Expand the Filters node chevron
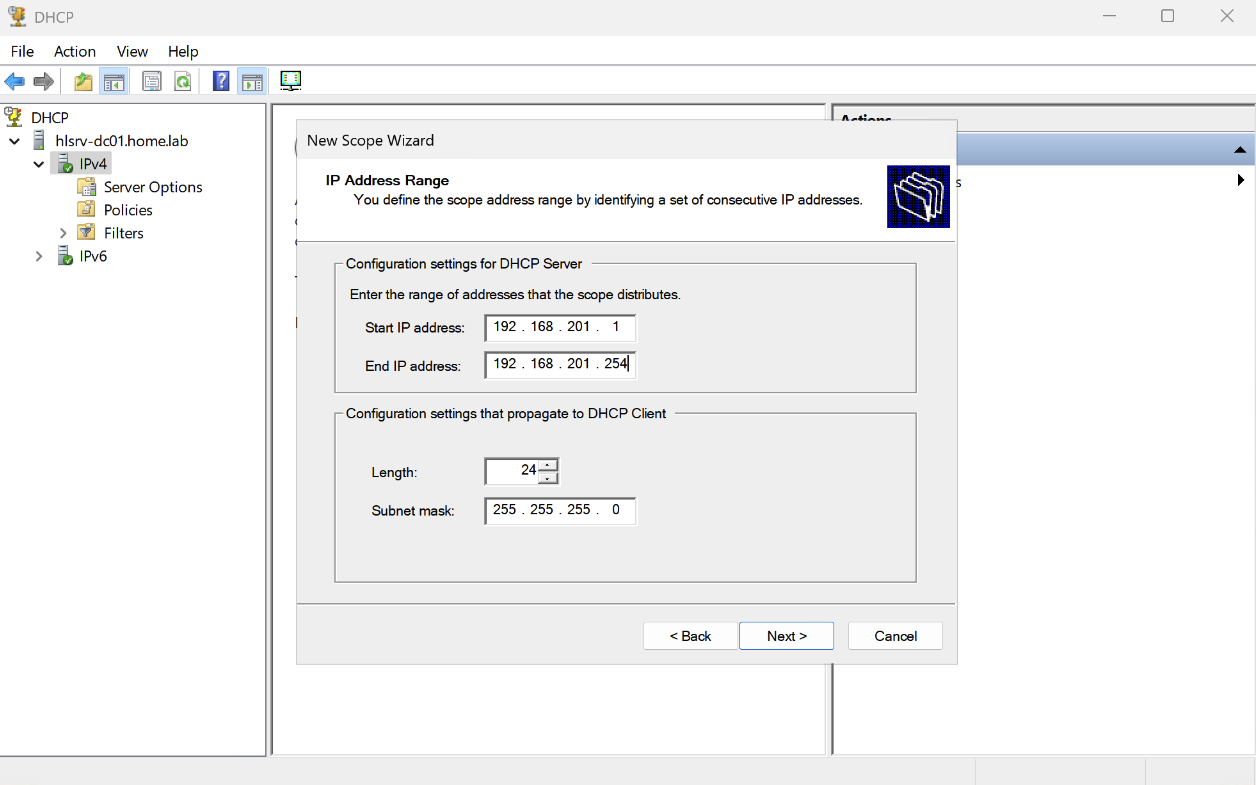This screenshot has width=1256, height=785. 63,233
